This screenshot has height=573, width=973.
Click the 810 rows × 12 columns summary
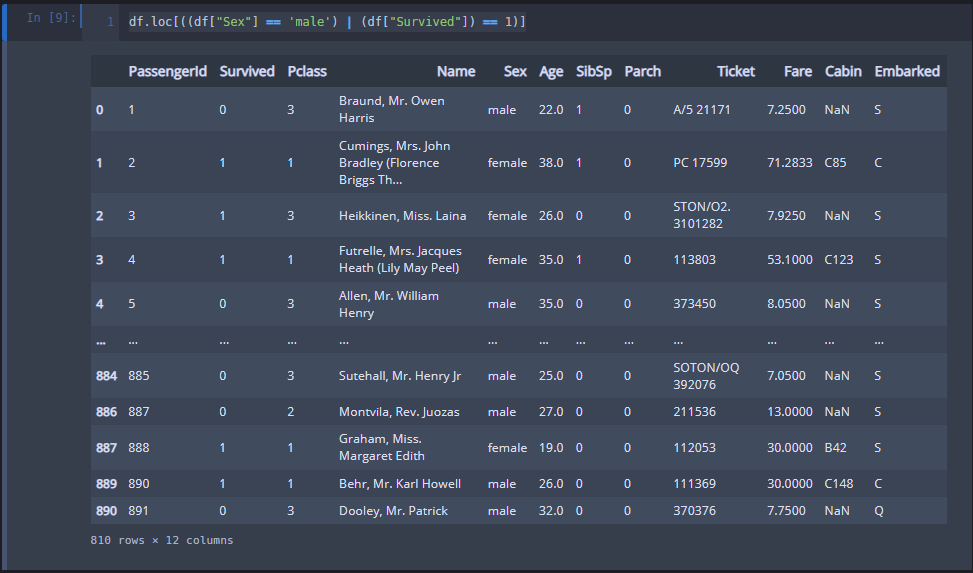coord(162,540)
